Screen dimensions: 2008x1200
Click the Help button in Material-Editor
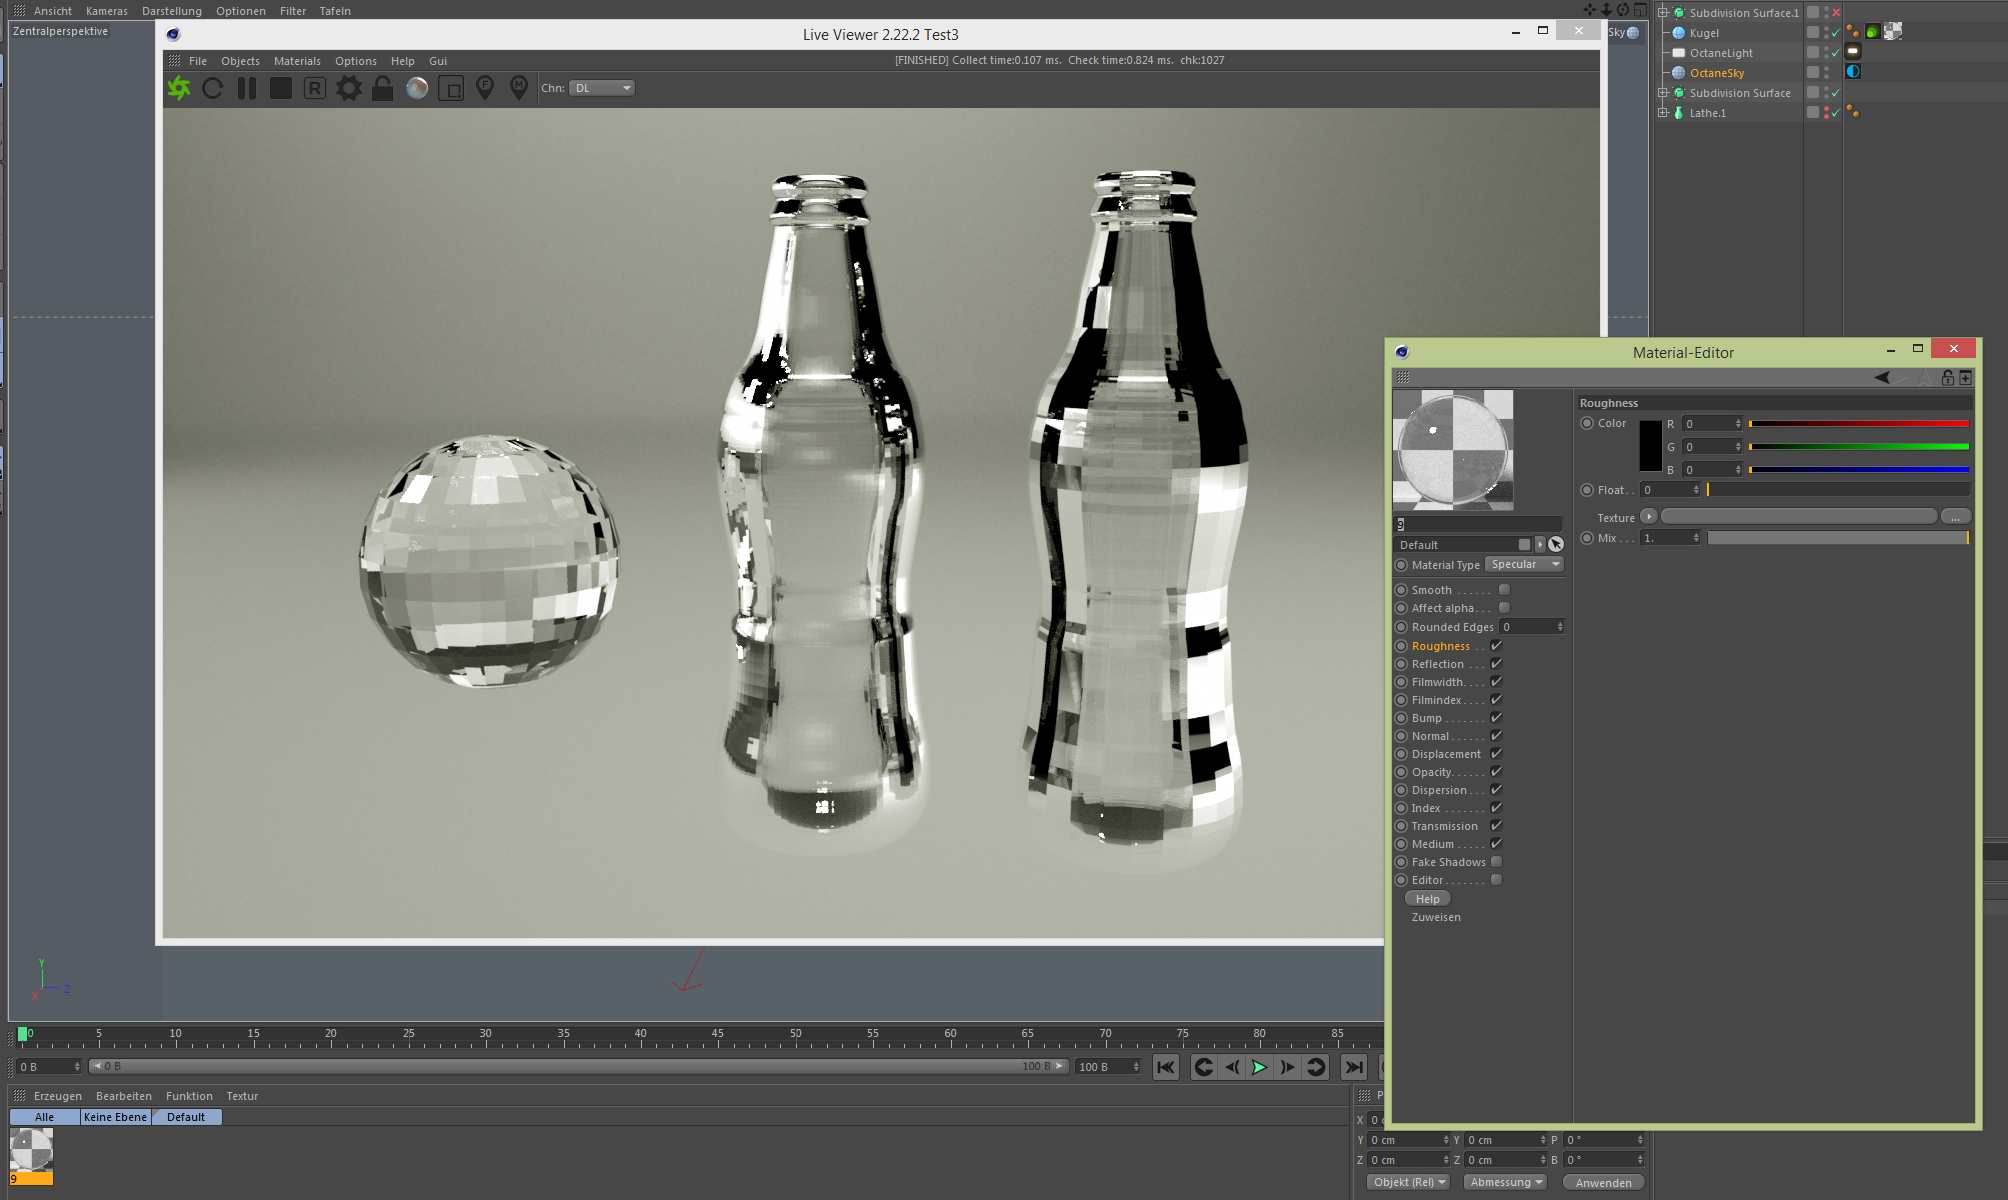(1427, 899)
